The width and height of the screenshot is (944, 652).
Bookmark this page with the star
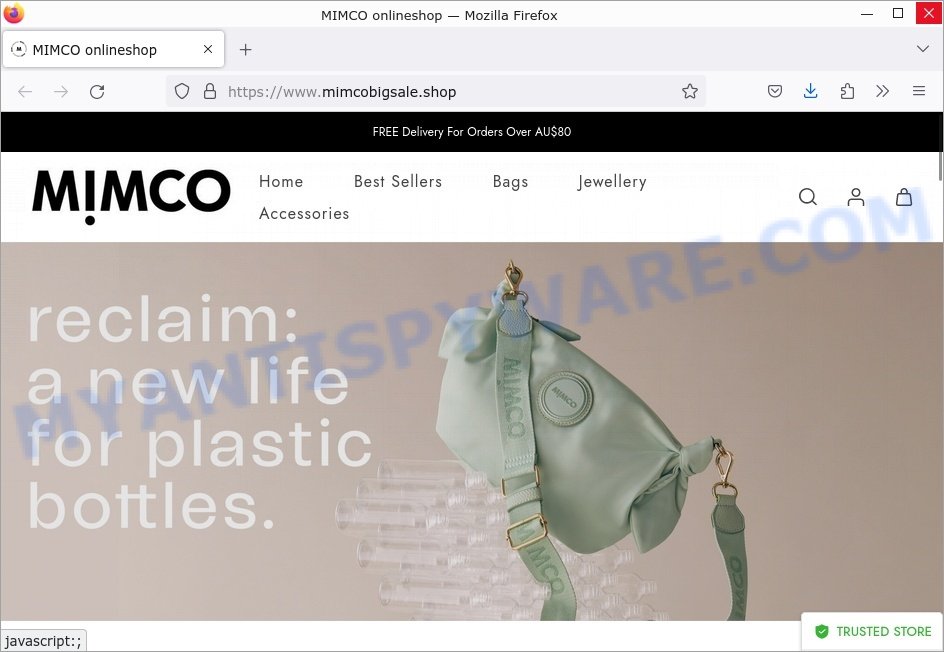coord(690,92)
